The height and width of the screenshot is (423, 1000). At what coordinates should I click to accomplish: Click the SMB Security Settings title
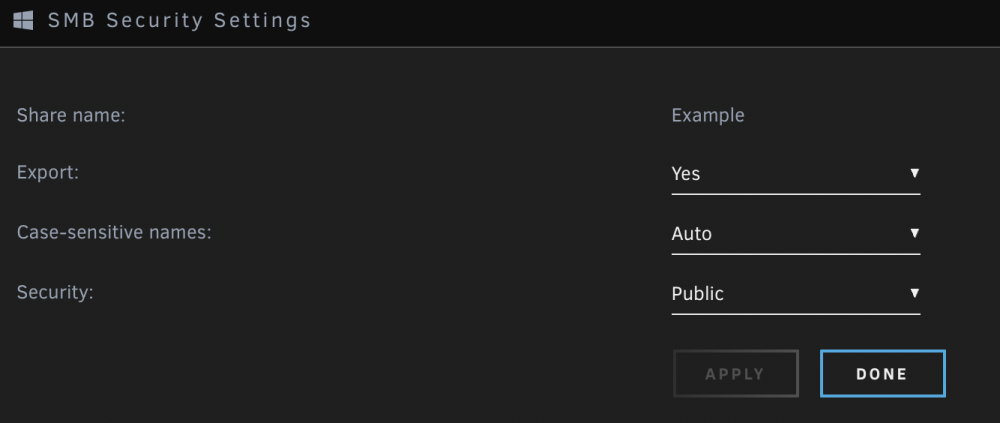pos(179,20)
